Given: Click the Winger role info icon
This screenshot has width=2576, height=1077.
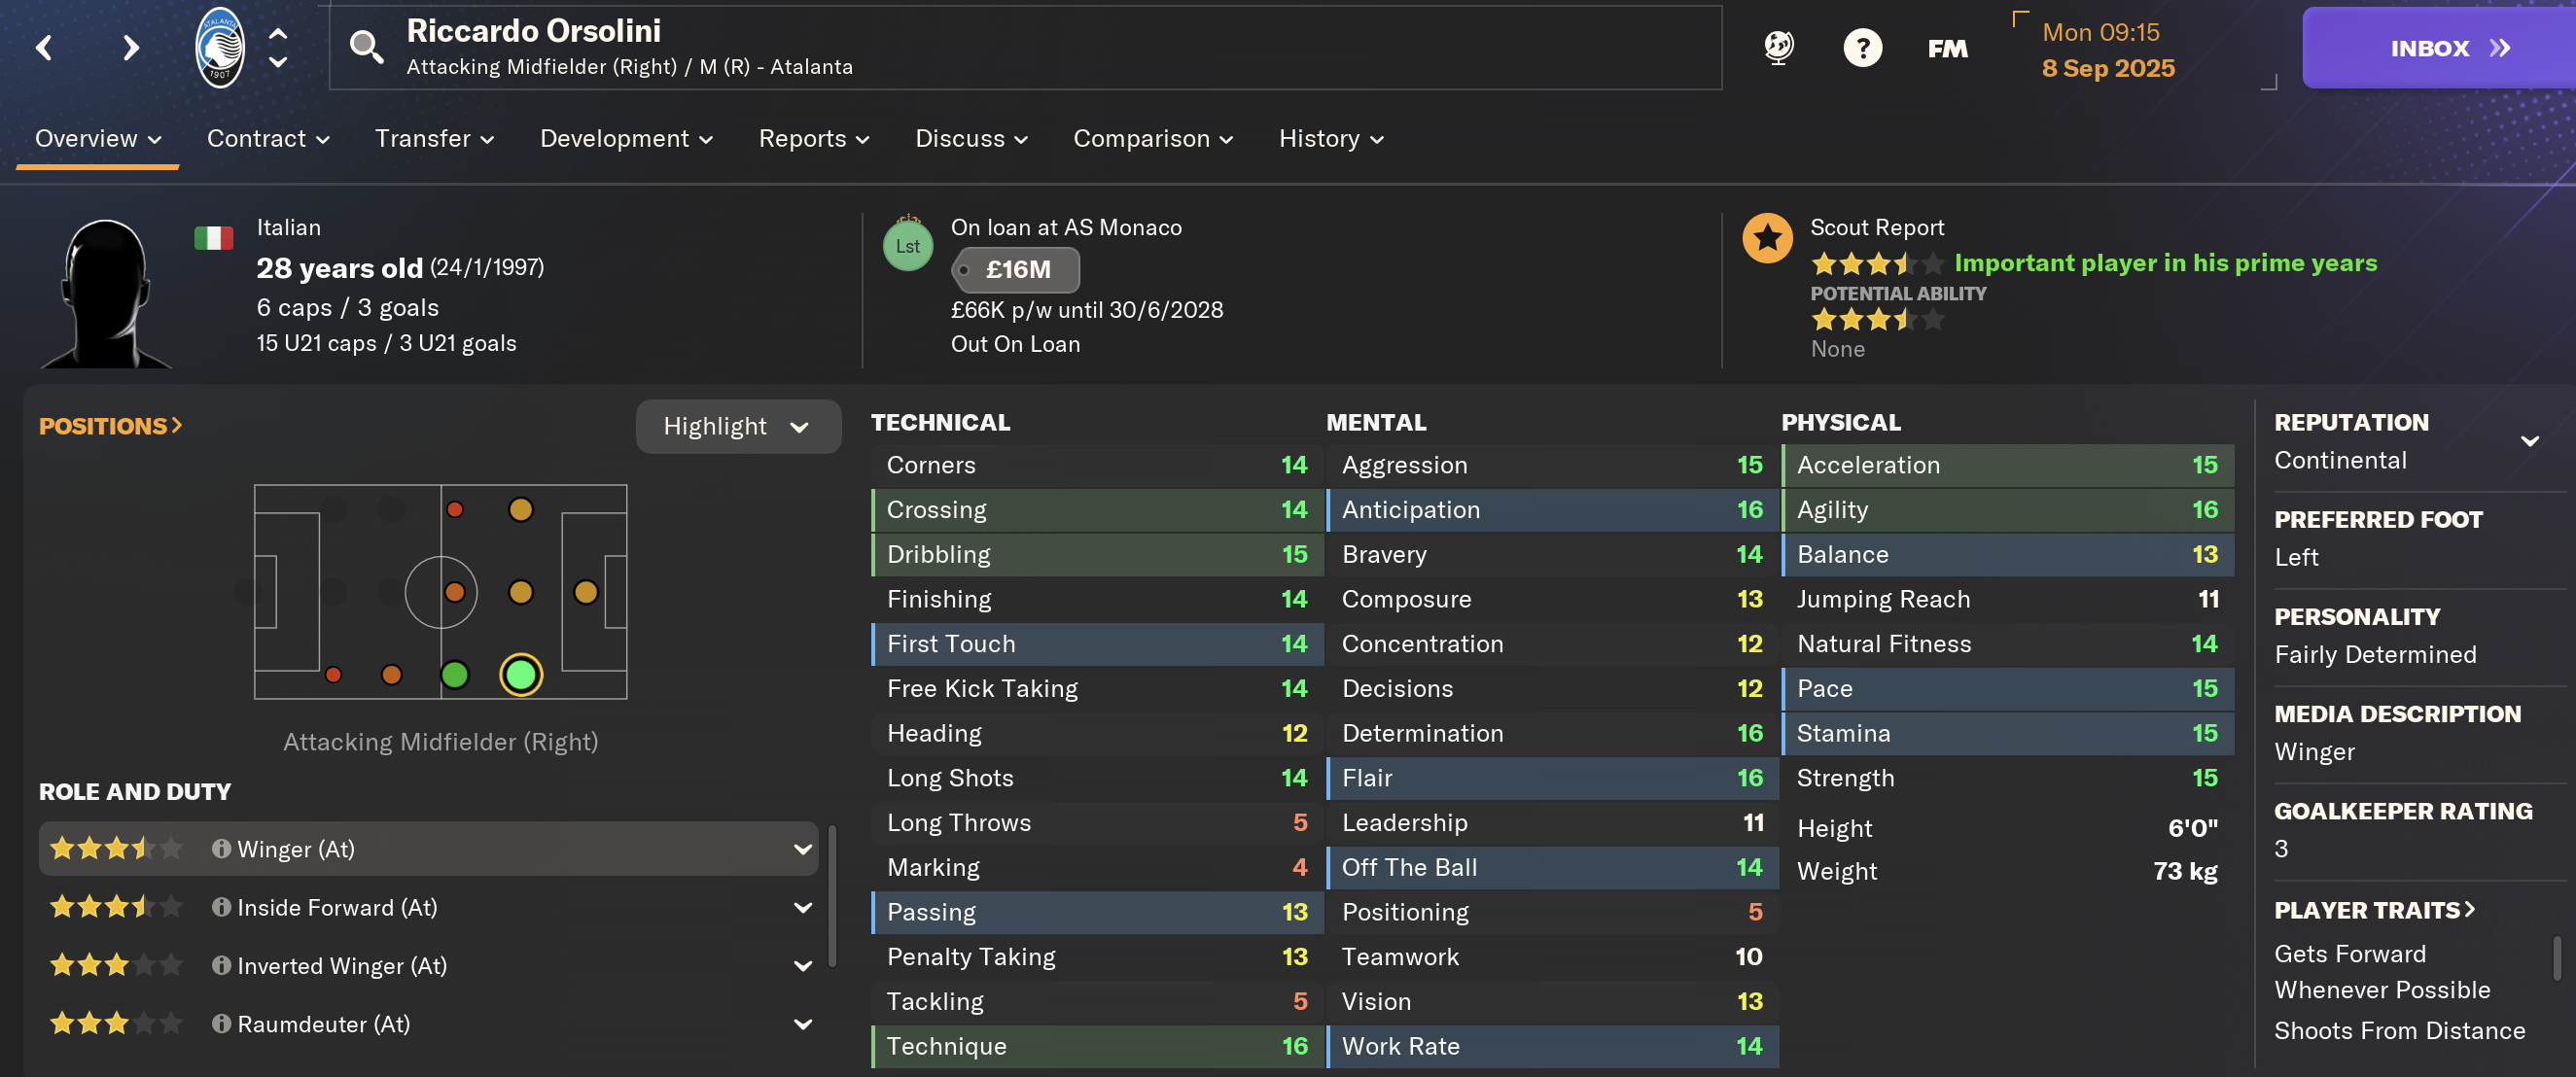Looking at the screenshot, I should (221, 849).
